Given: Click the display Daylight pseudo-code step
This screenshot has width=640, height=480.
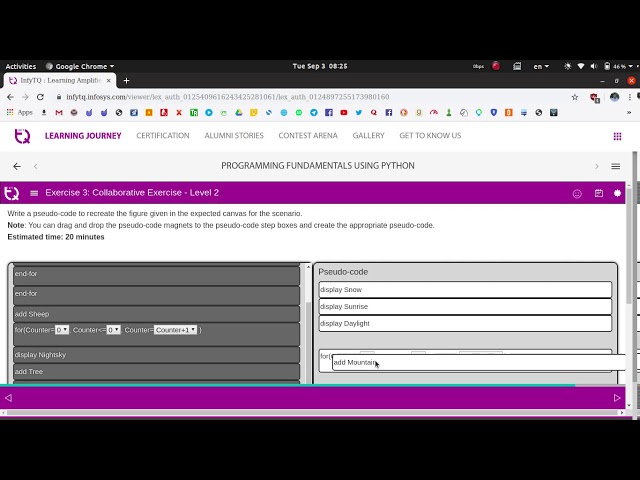Looking at the screenshot, I should click(x=465, y=324).
